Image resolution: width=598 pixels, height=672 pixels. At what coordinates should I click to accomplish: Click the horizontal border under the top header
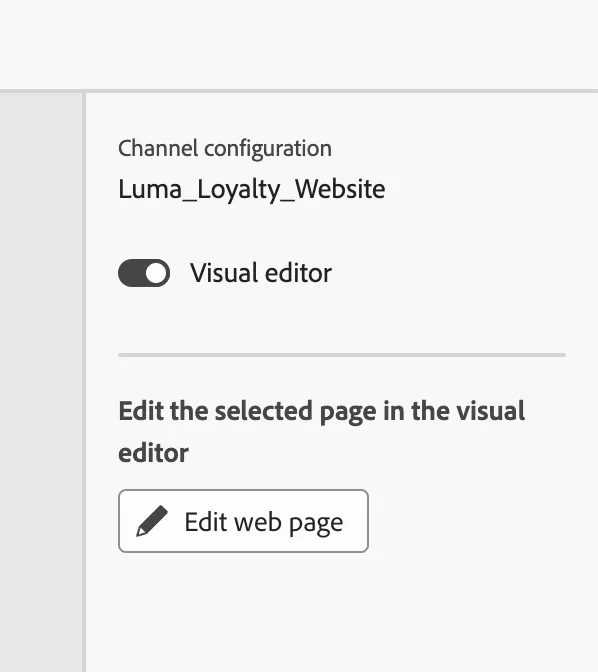tap(299, 91)
